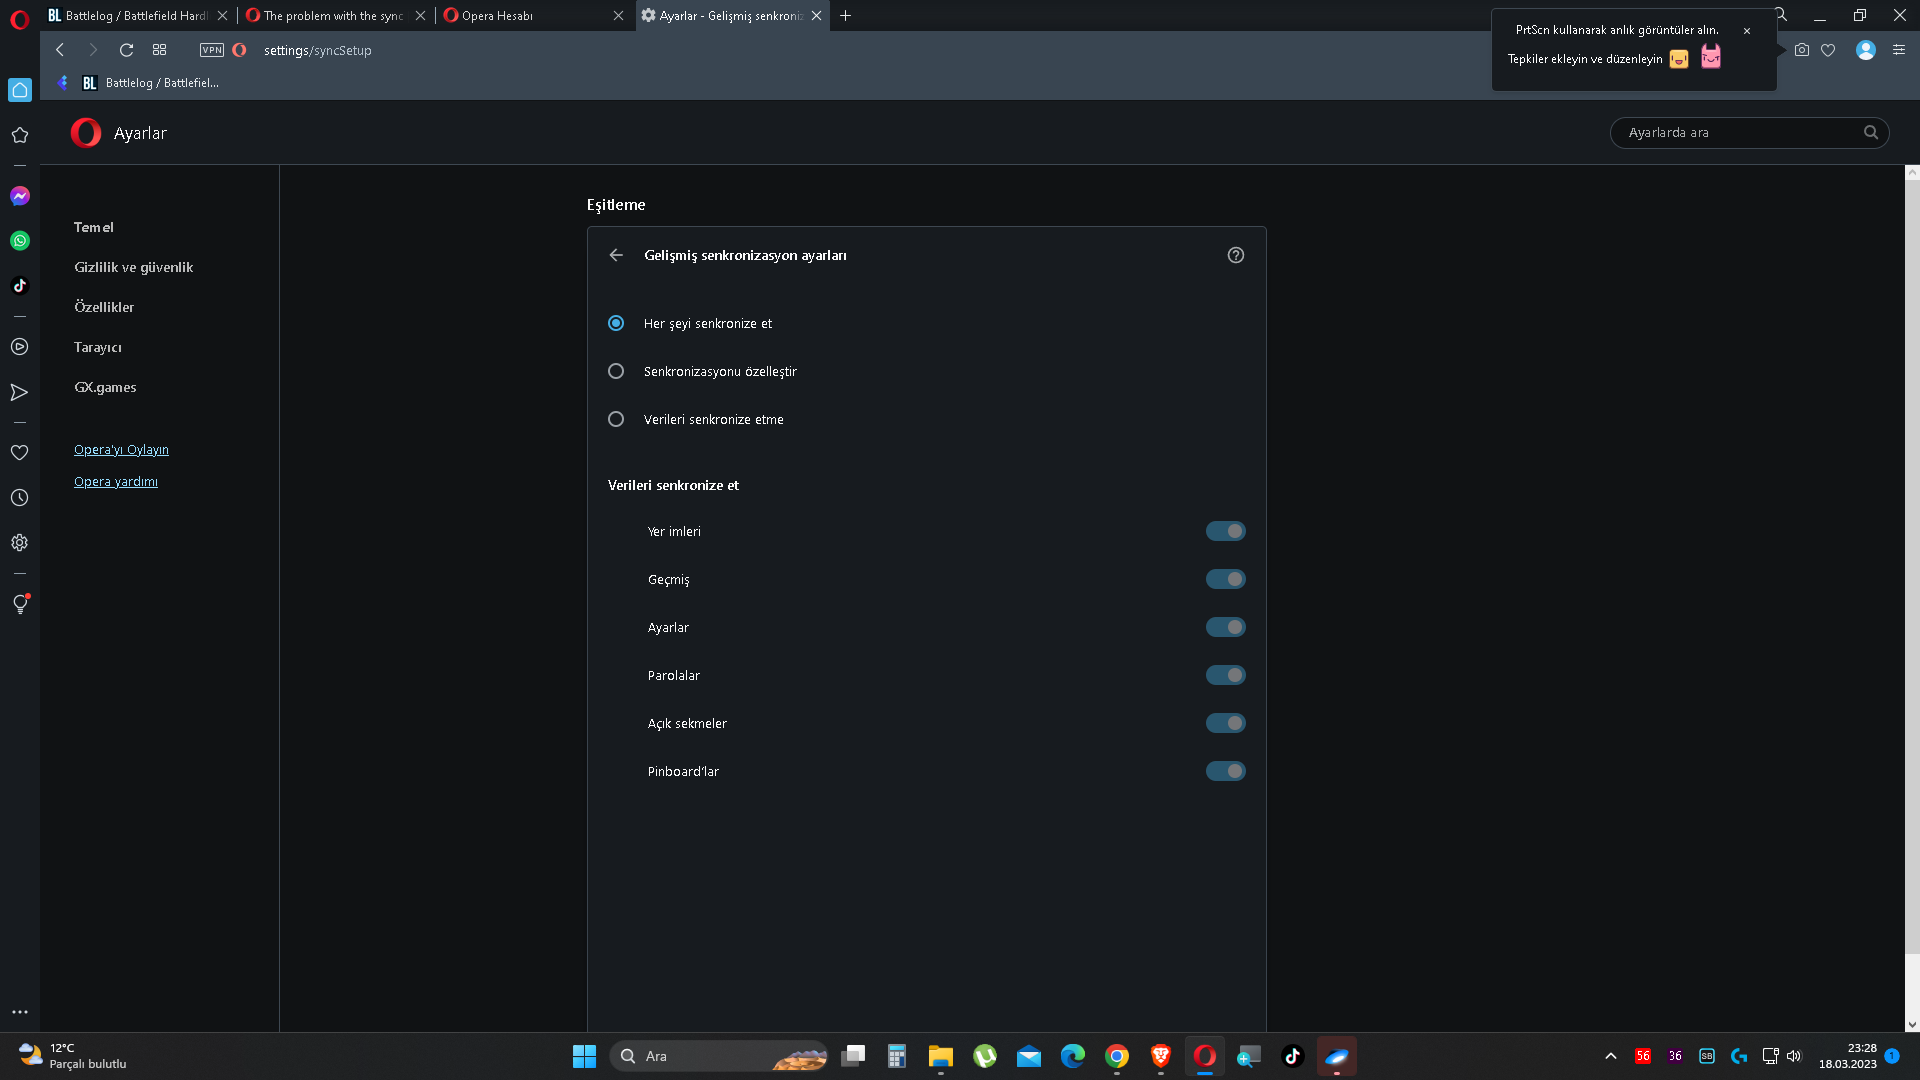The width and height of the screenshot is (1920, 1080).
Task: Click the Opera menu logo top-left
Action: coord(19,19)
